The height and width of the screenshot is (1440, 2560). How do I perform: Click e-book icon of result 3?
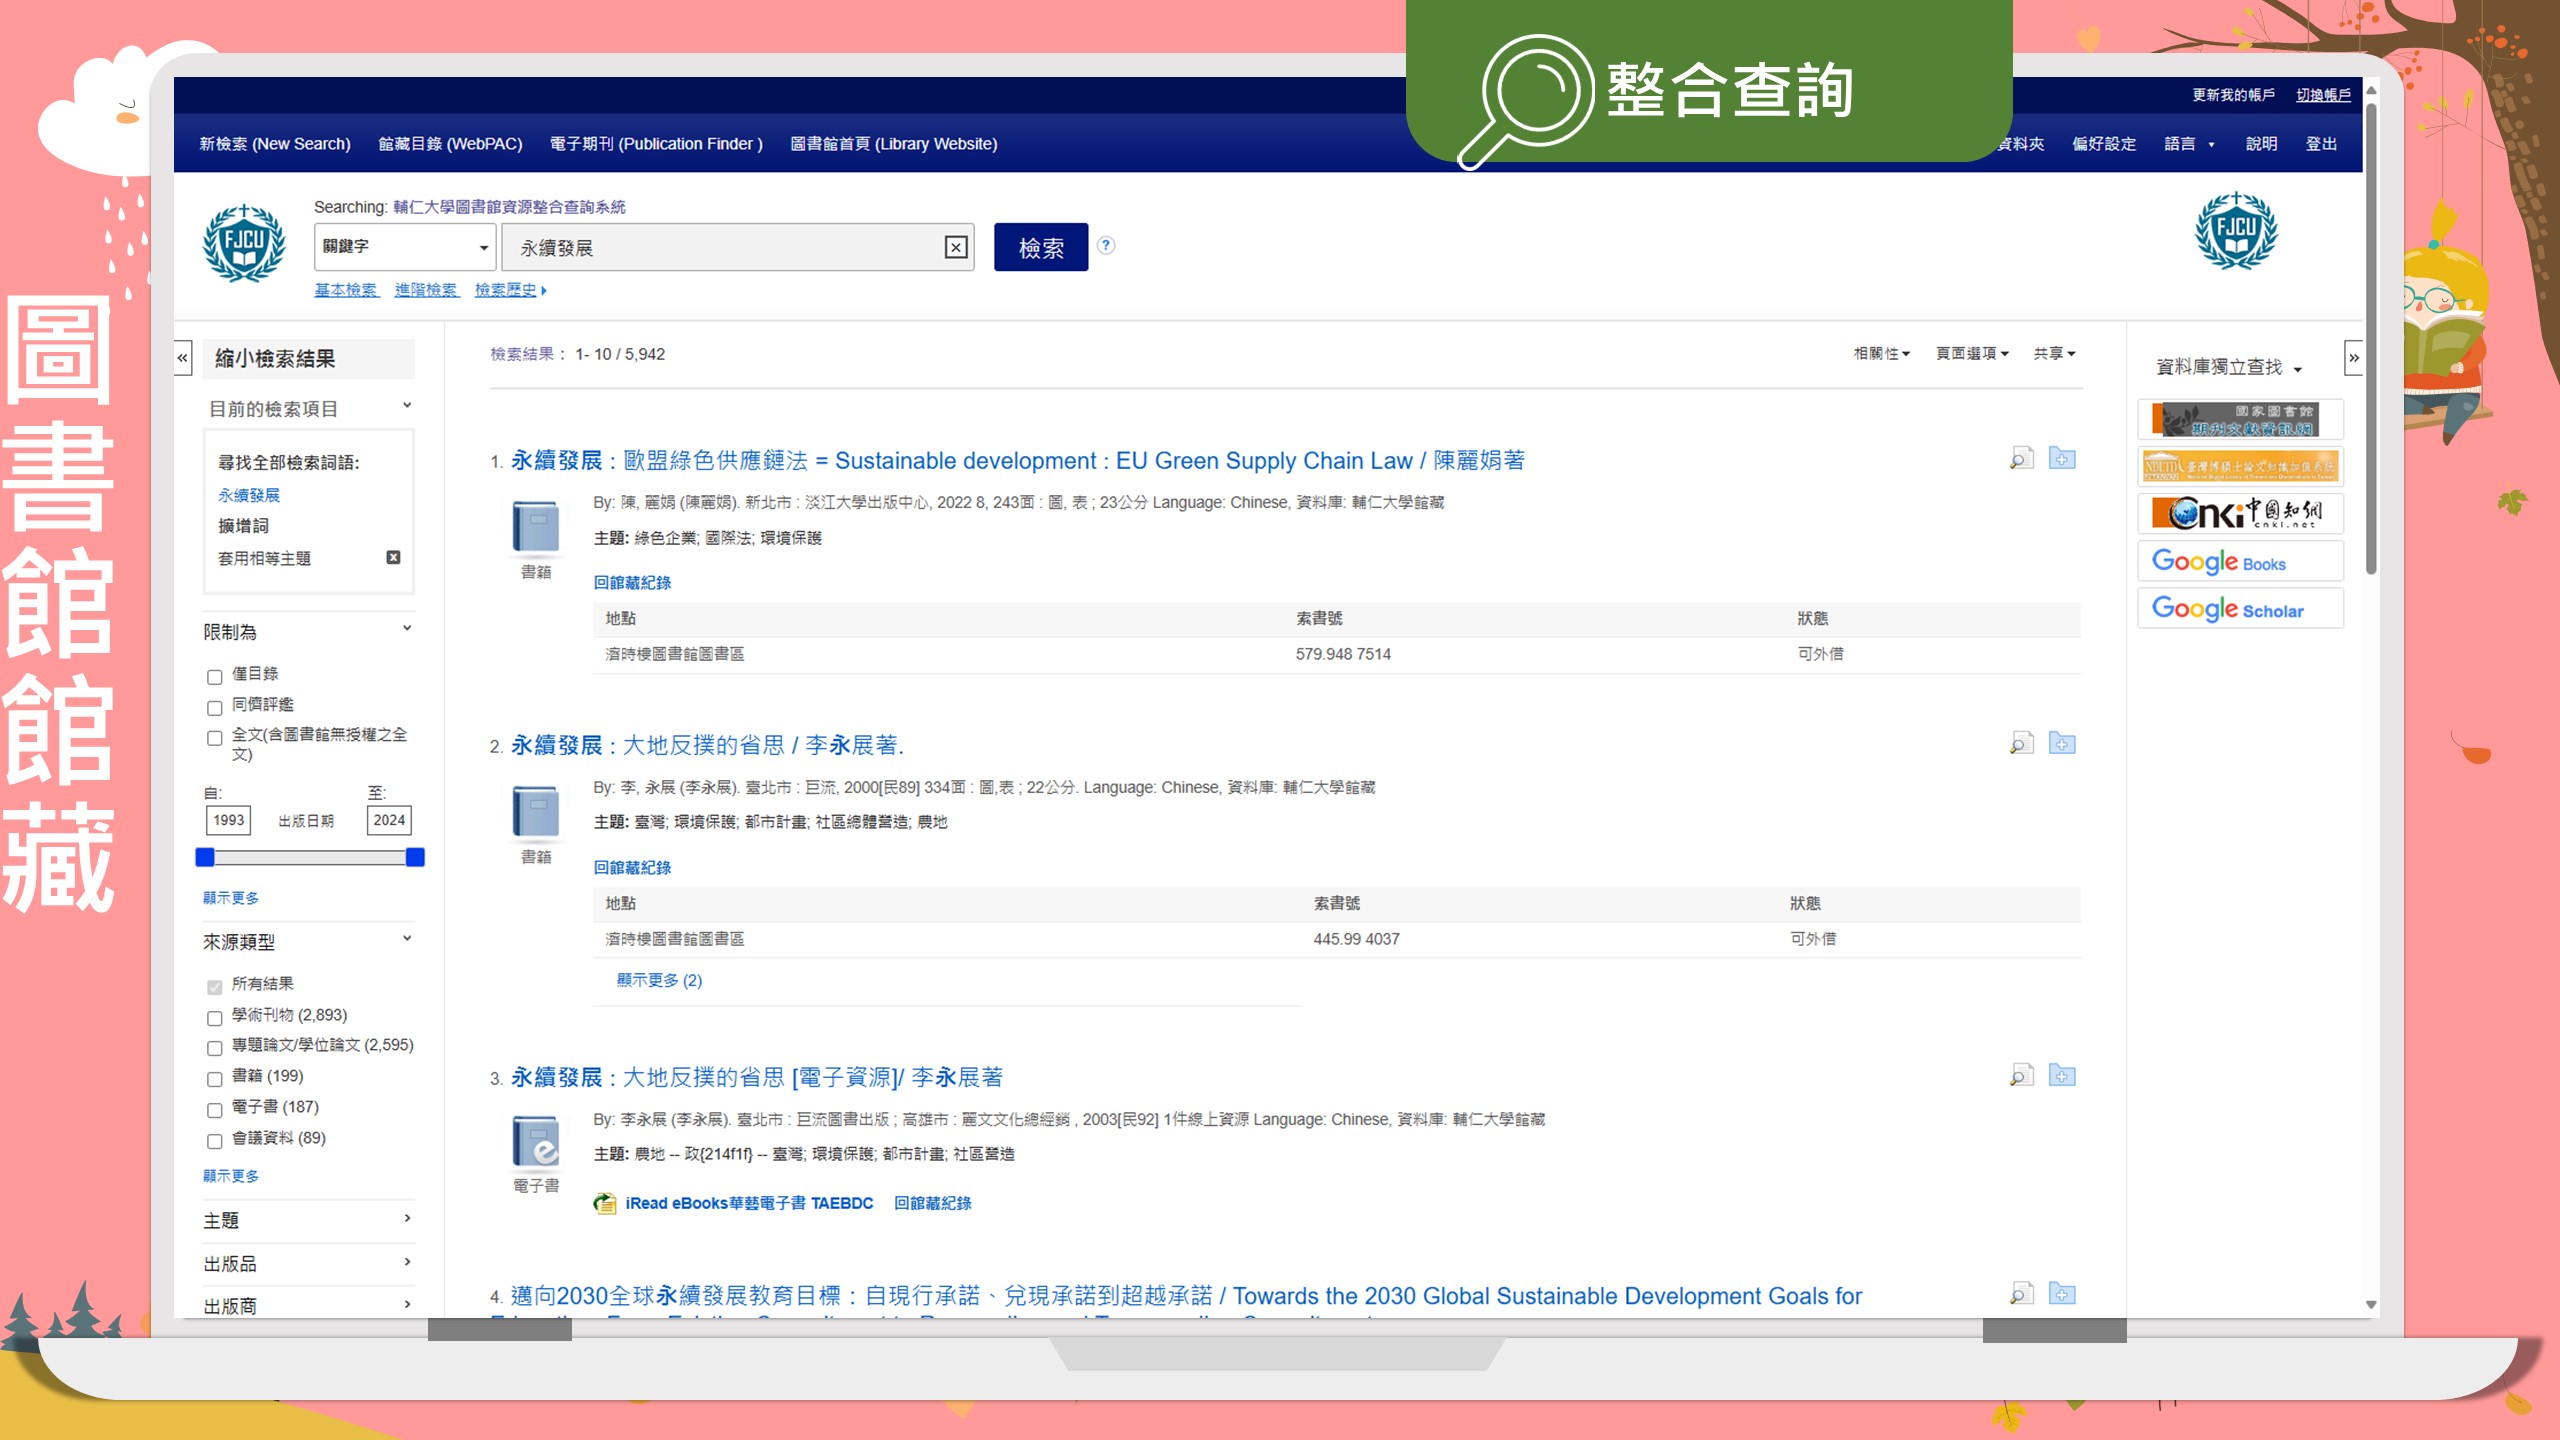pos(536,1142)
